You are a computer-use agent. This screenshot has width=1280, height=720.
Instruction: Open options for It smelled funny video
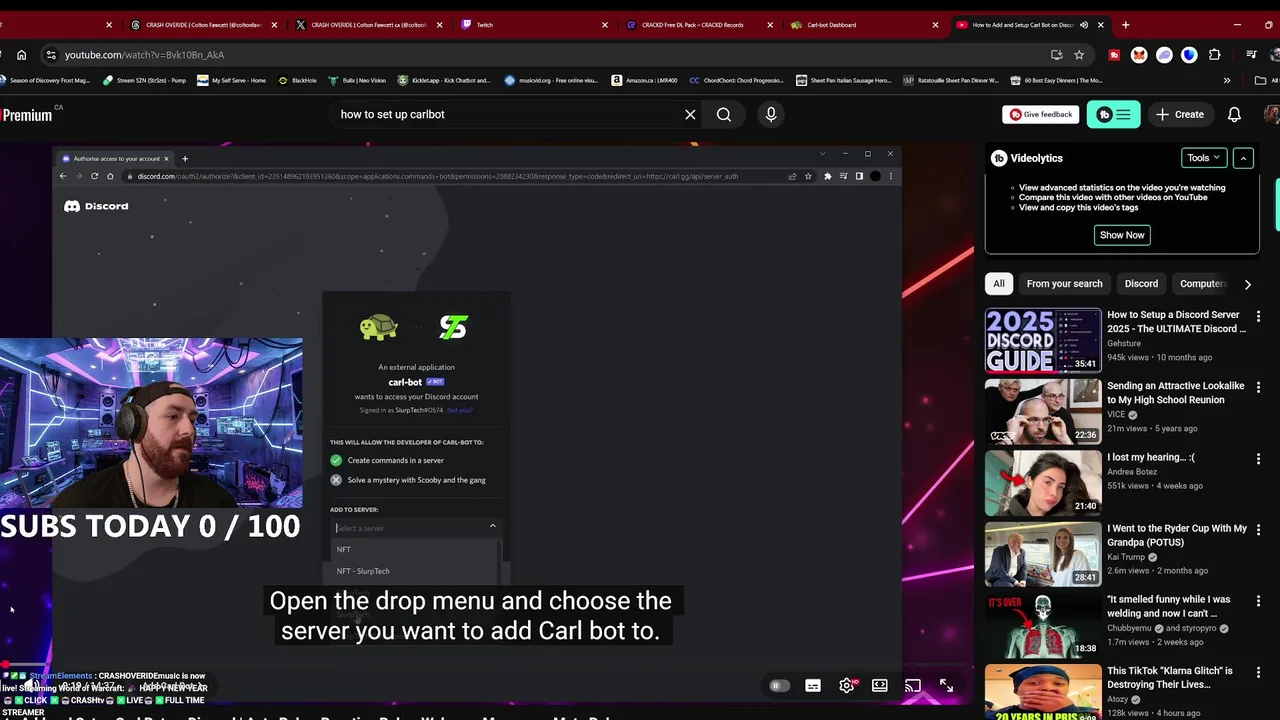pos(1258,601)
